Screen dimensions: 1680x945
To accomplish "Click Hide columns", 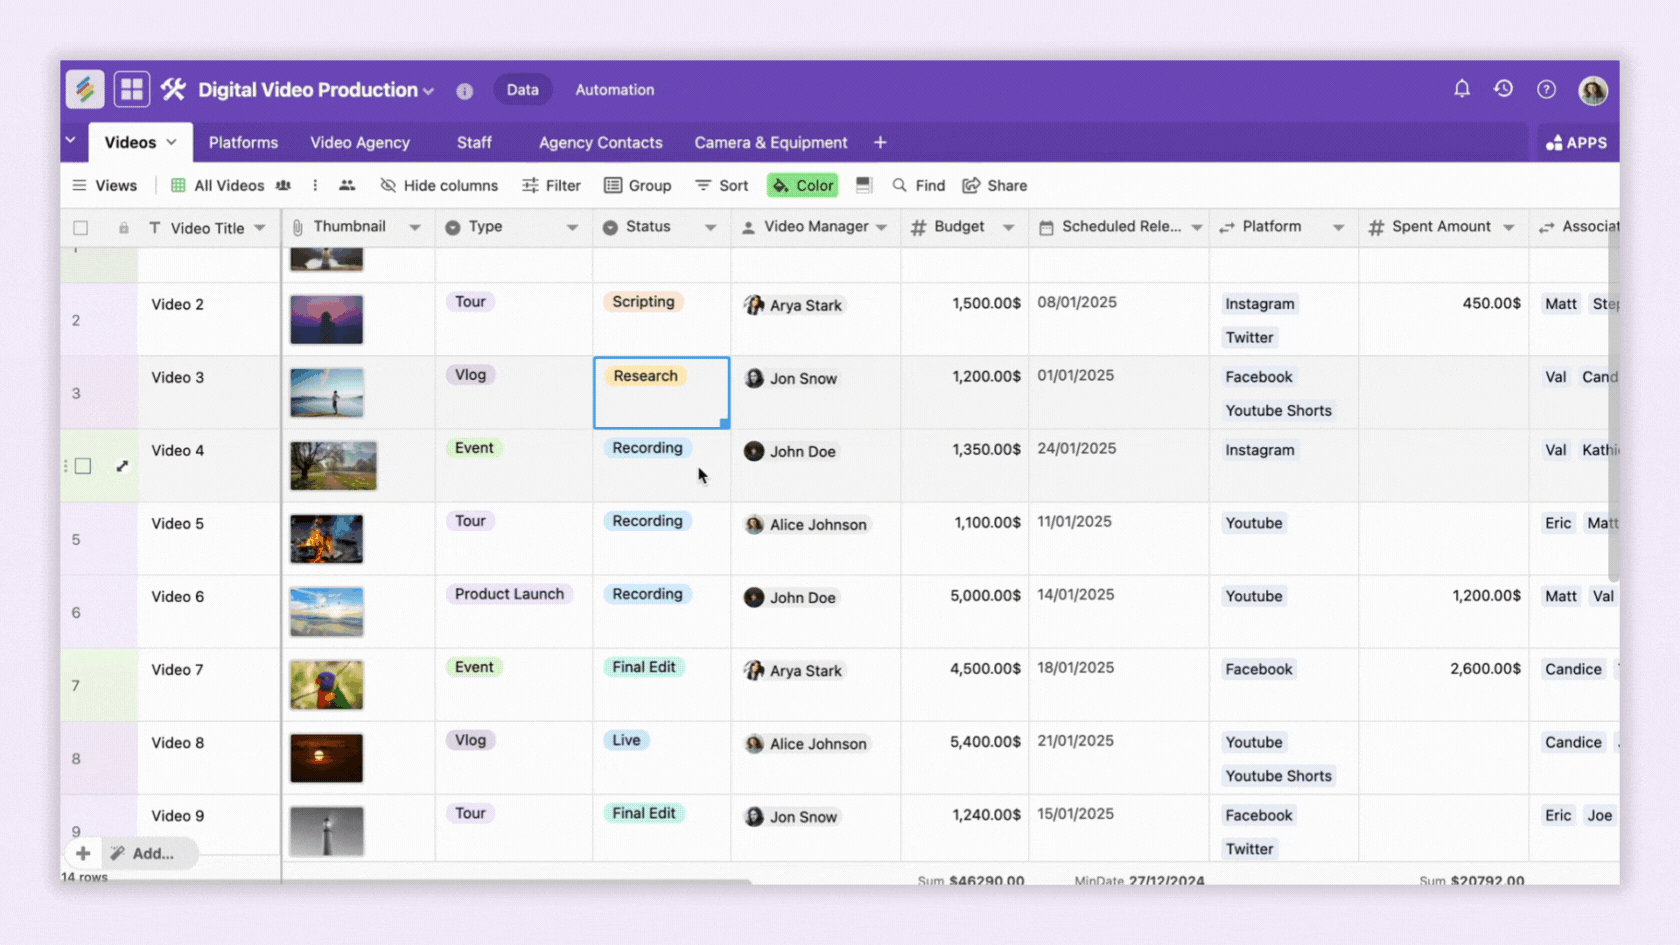I will point(439,185).
